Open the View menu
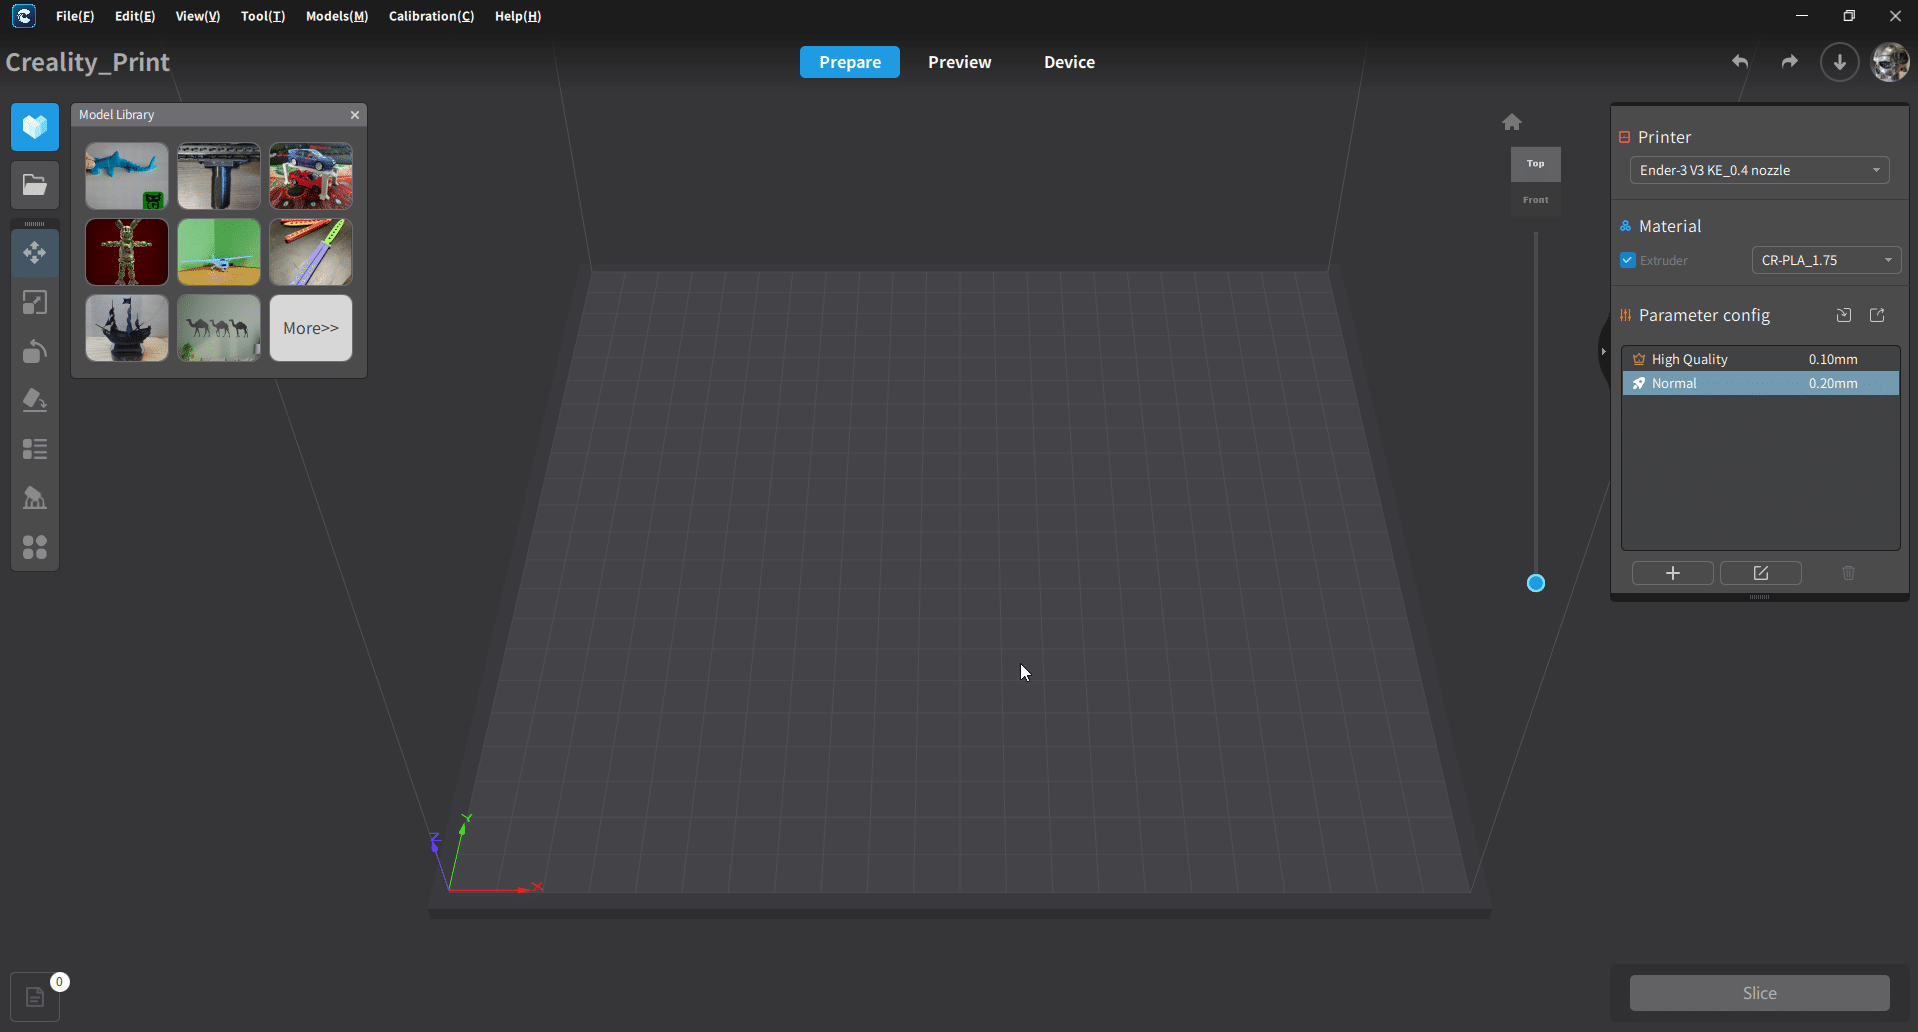1918x1032 pixels. [198, 16]
